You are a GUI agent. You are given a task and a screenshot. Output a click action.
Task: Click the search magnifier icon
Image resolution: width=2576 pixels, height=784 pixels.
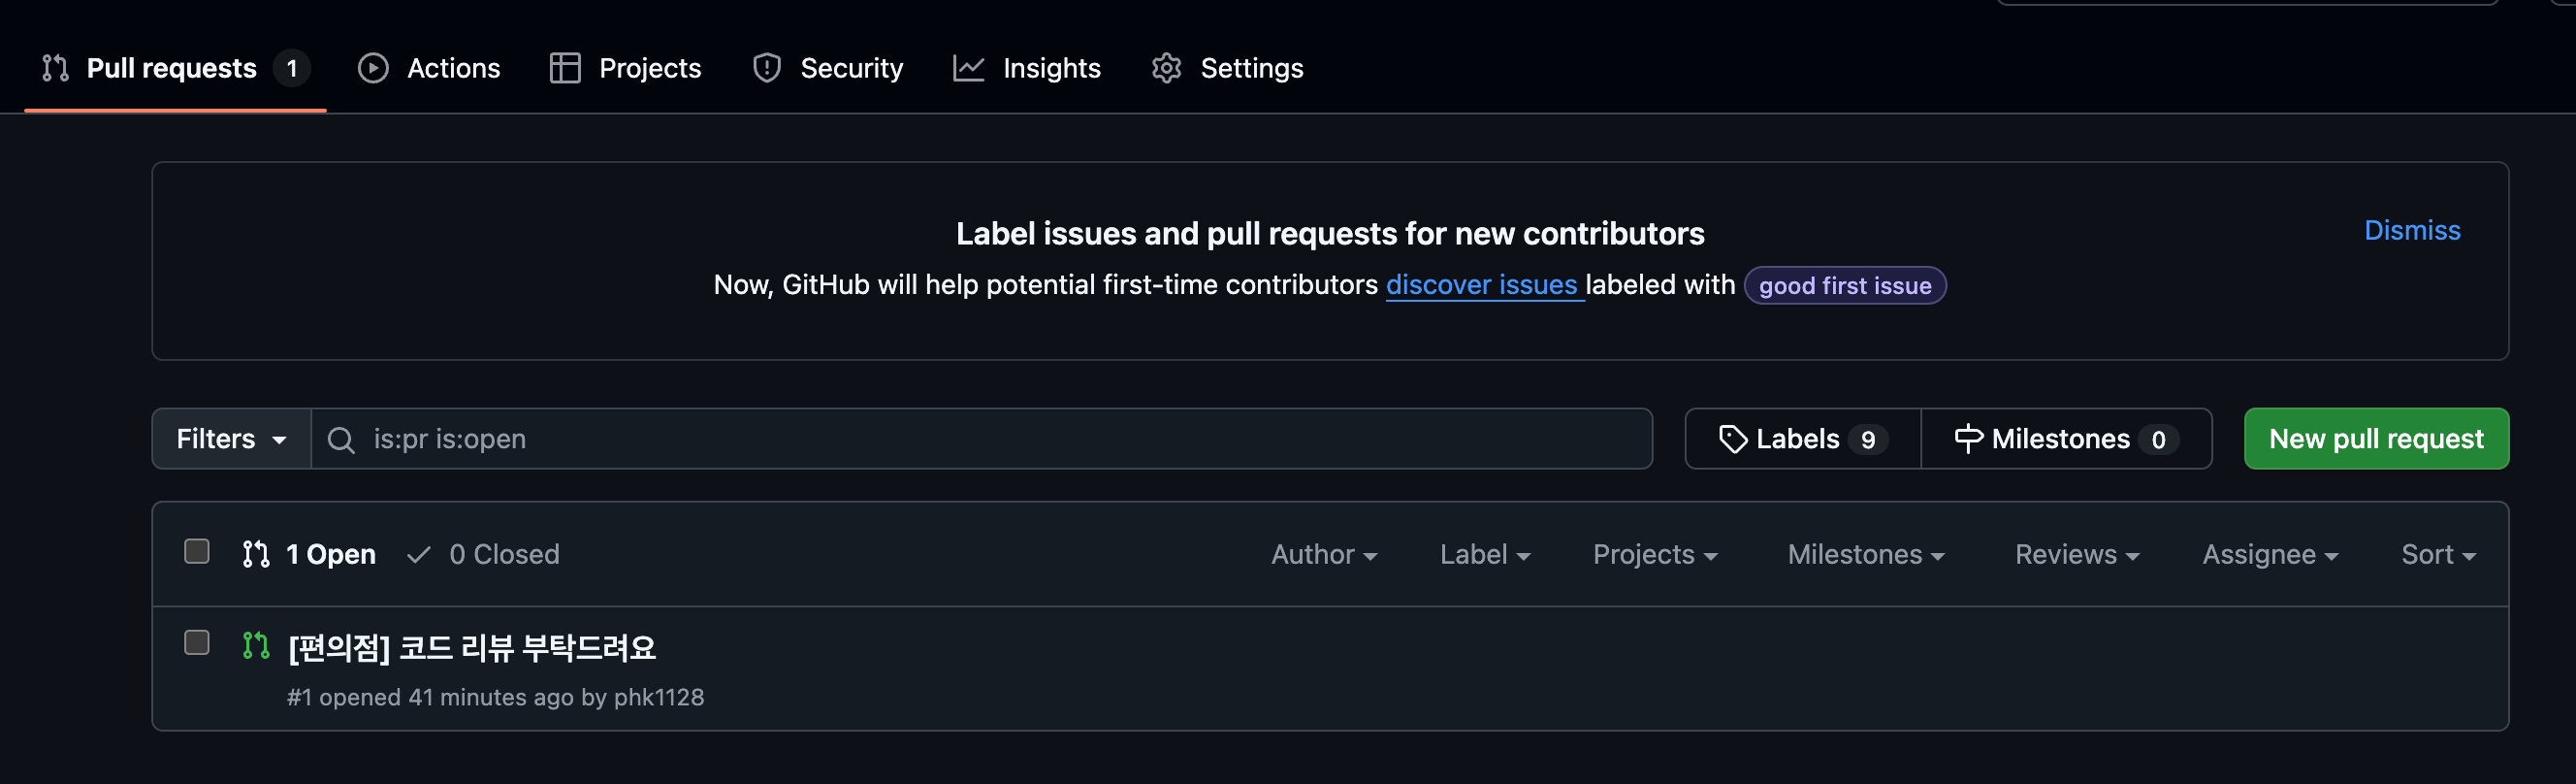[341, 440]
